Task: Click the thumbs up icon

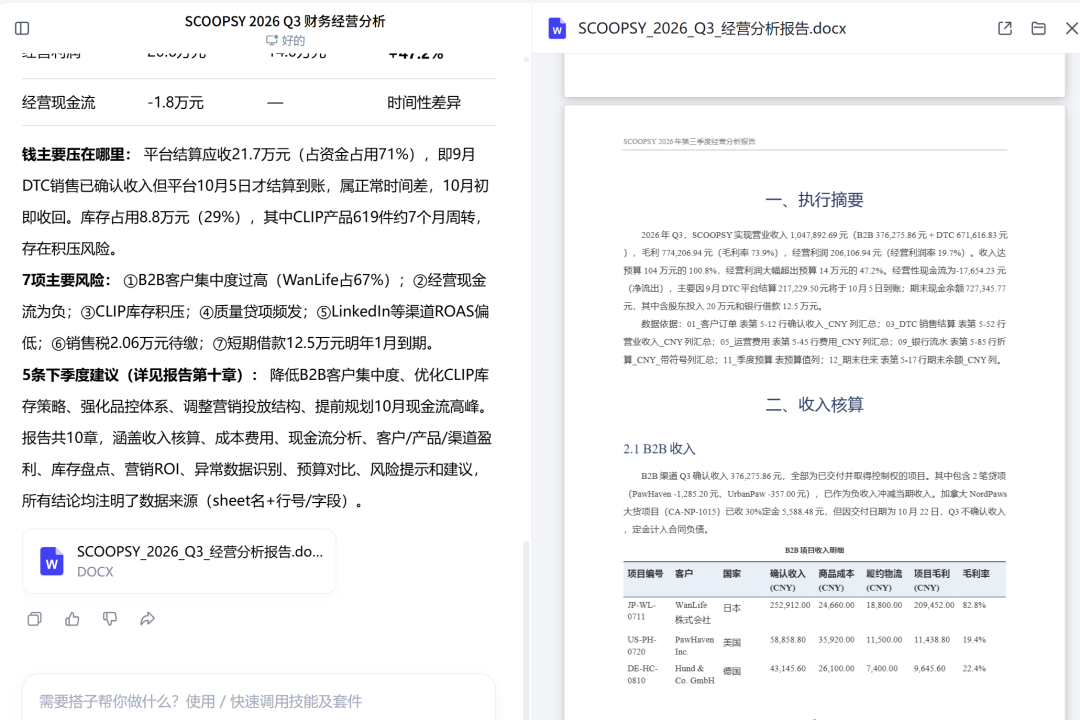Action: pyautogui.click(x=72, y=619)
